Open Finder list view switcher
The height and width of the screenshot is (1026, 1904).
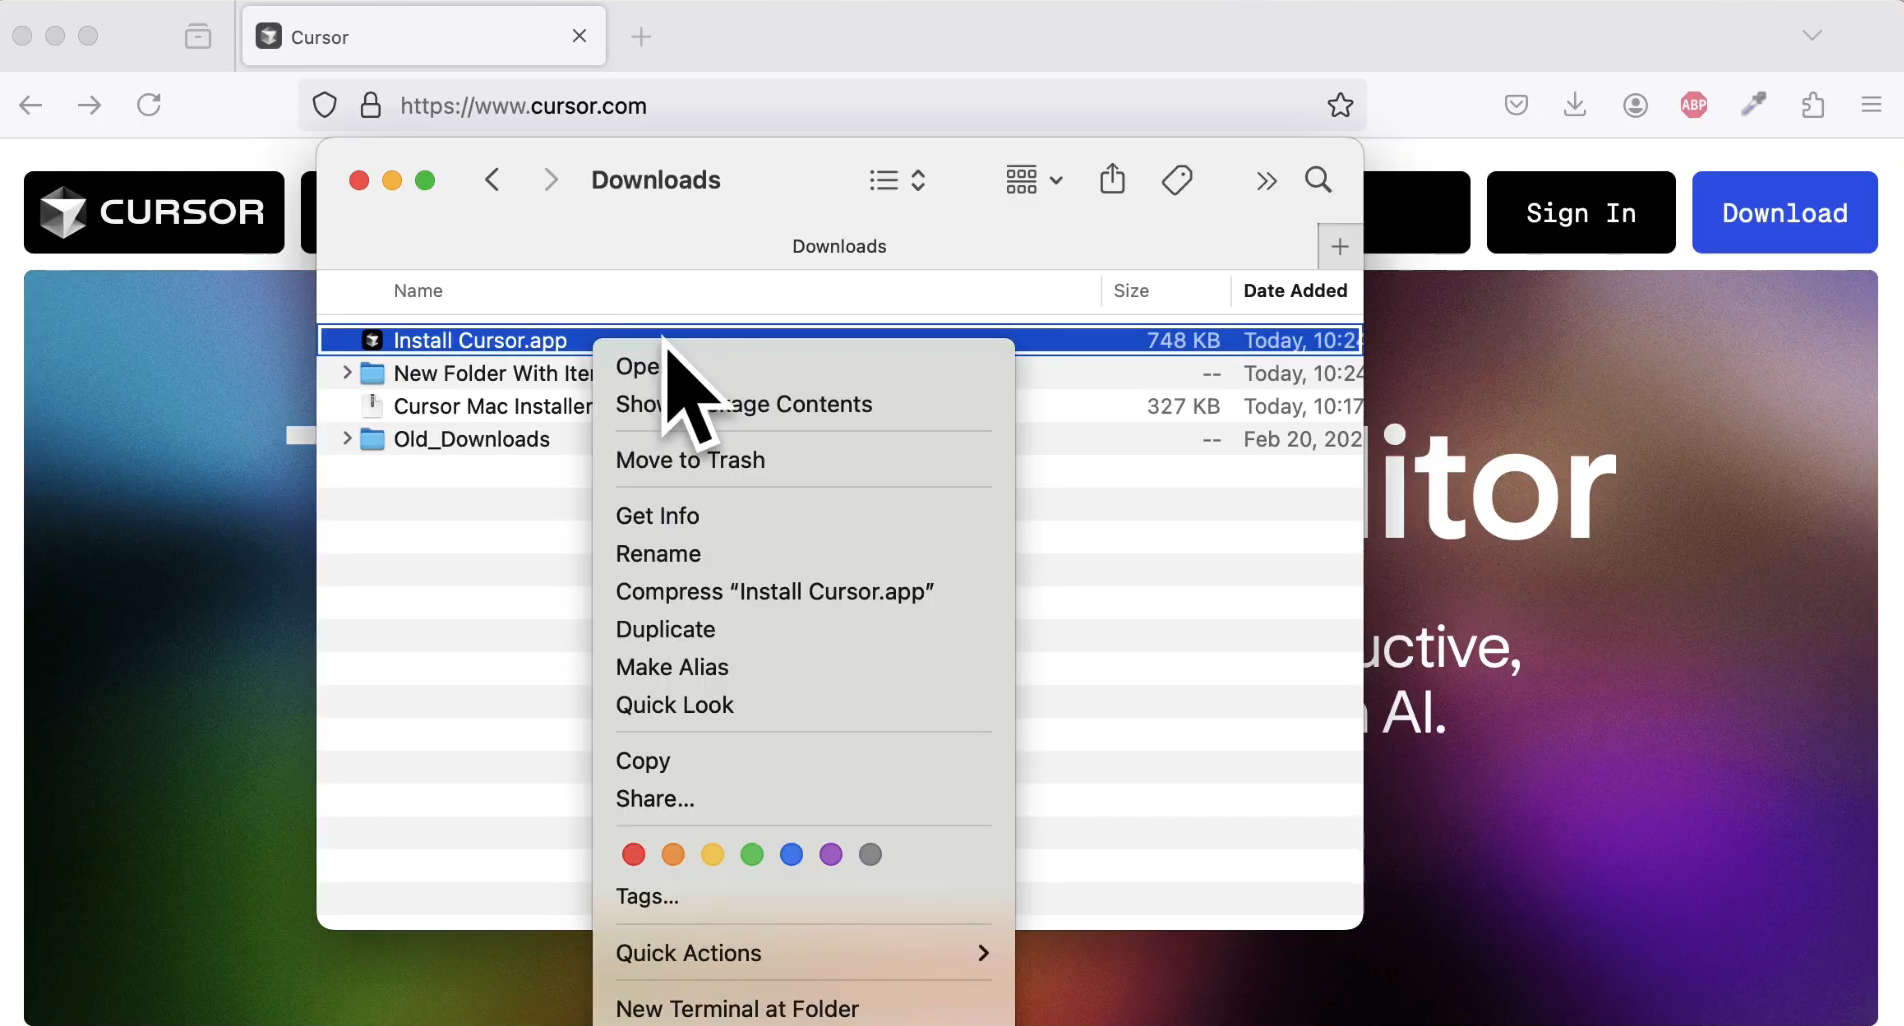pos(897,180)
